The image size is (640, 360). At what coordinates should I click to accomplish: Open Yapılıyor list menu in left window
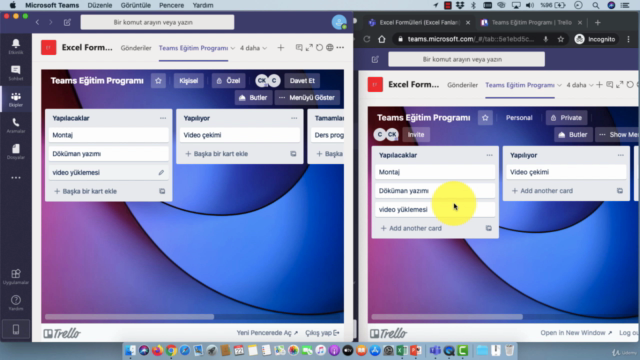point(294,118)
